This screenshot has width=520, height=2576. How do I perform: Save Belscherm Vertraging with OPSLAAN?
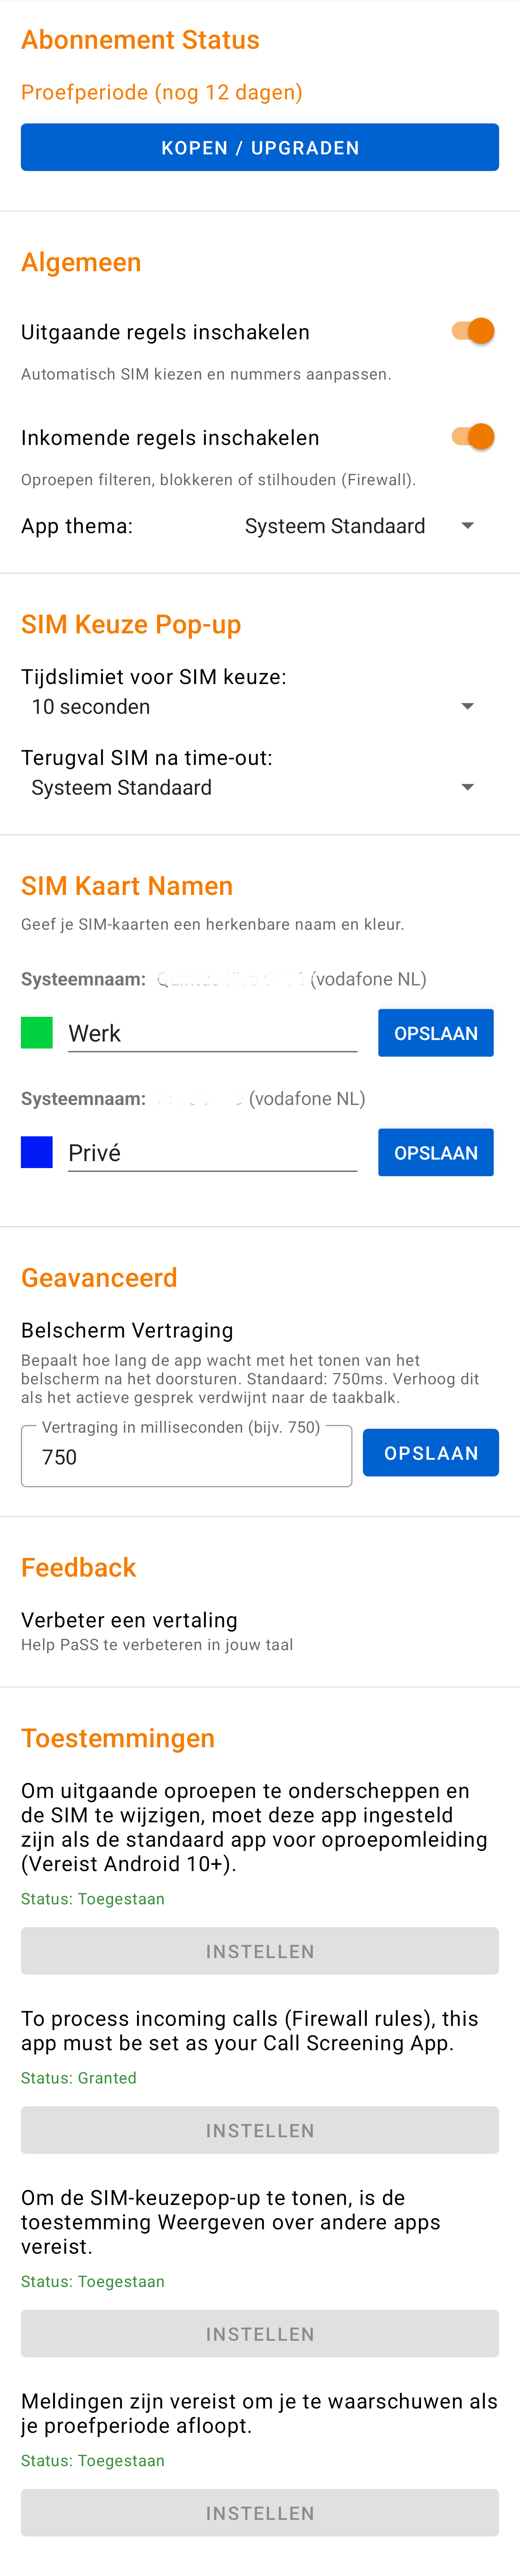pos(431,1452)
